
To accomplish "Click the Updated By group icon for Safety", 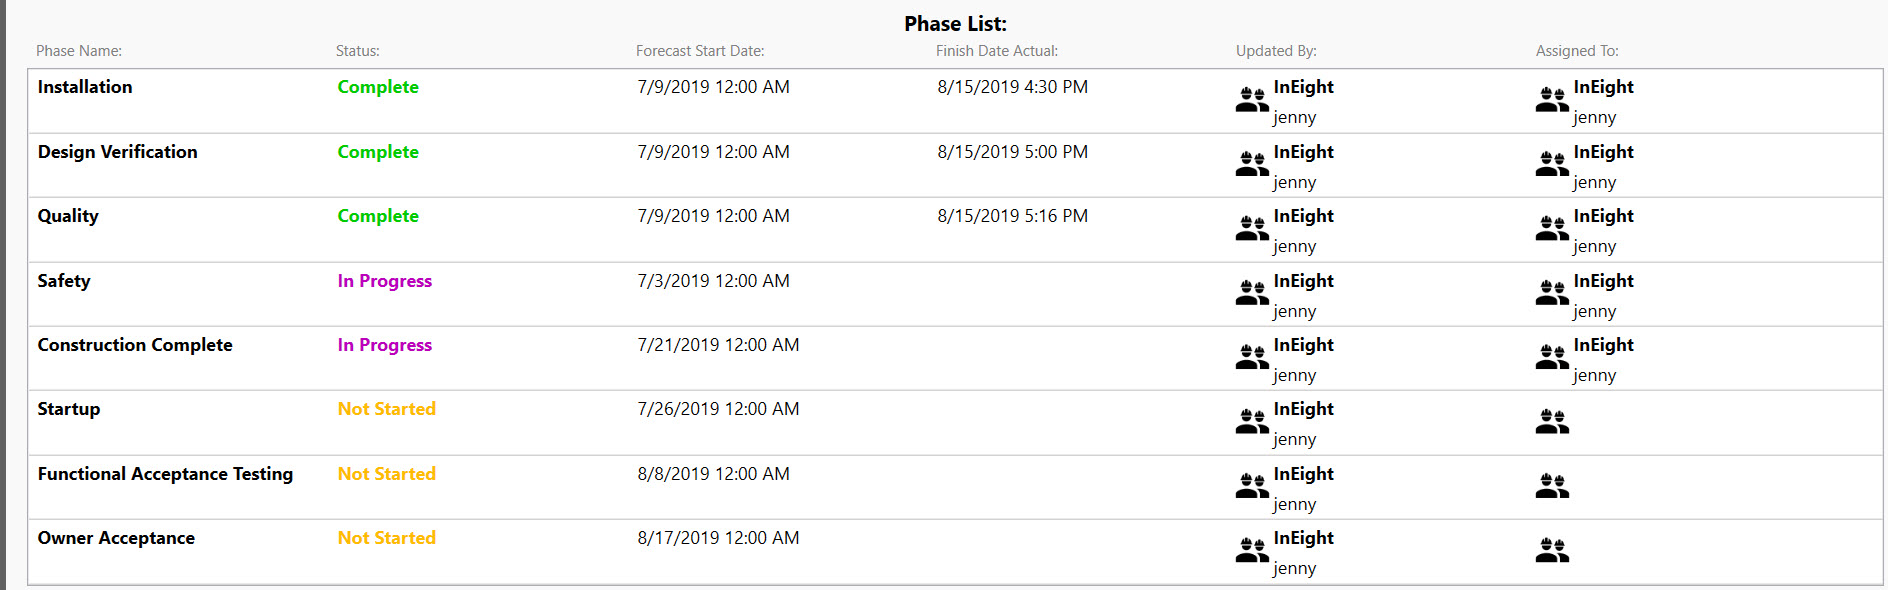I will pyautogui.click(x=1252, y=294).
